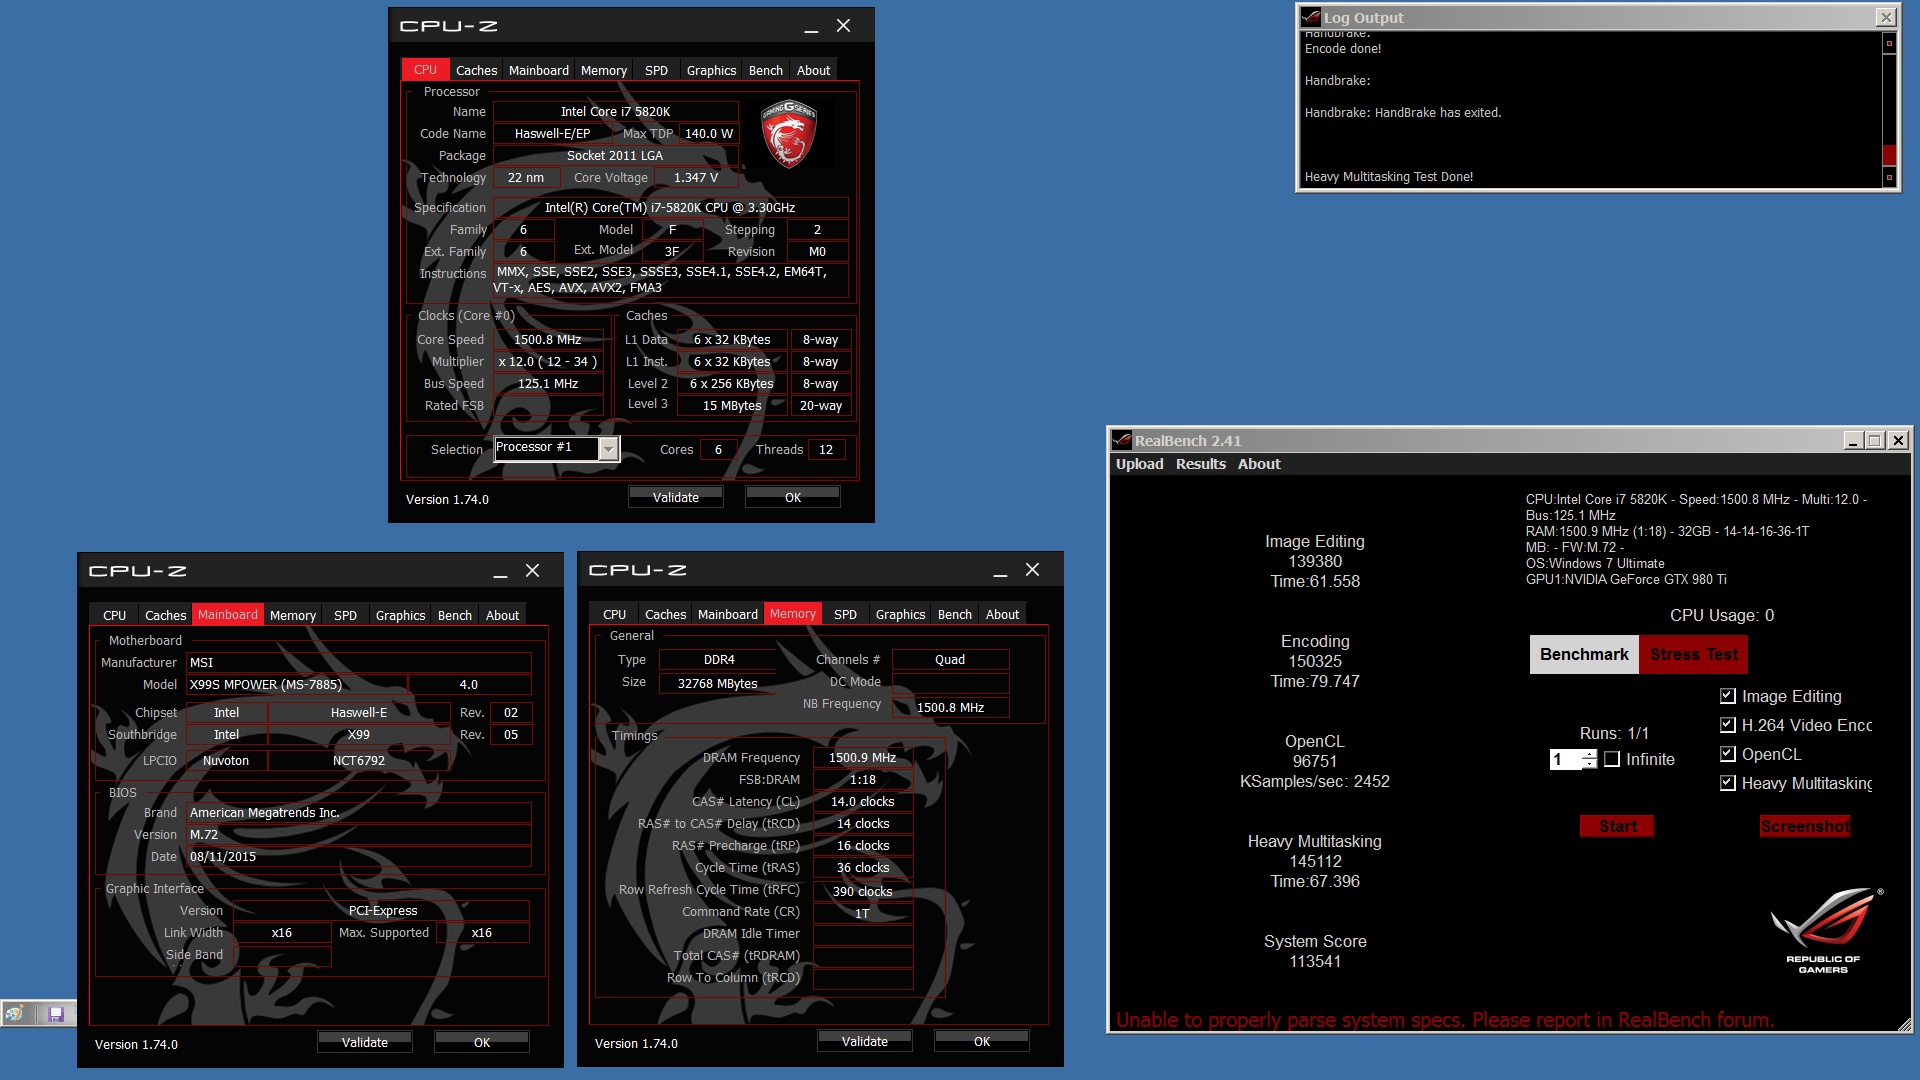Click the X99S MPOWER (MS-7885) model field
1920x1080 pixels.
pyautogui.click(x=297, y=685)
